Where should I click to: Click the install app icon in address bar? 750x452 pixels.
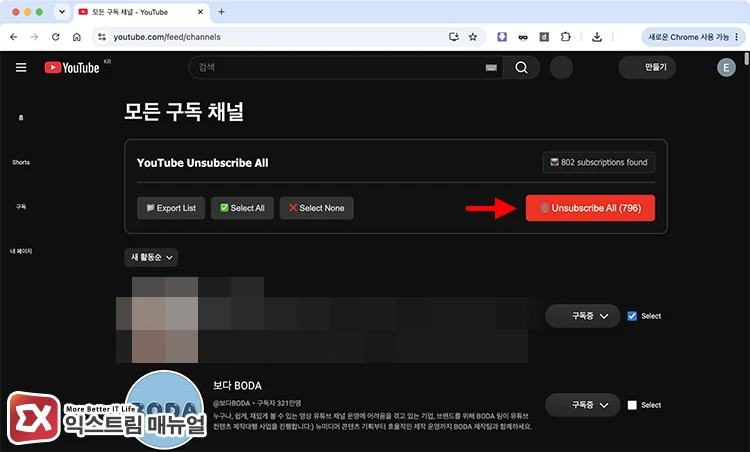click(453, 37)
